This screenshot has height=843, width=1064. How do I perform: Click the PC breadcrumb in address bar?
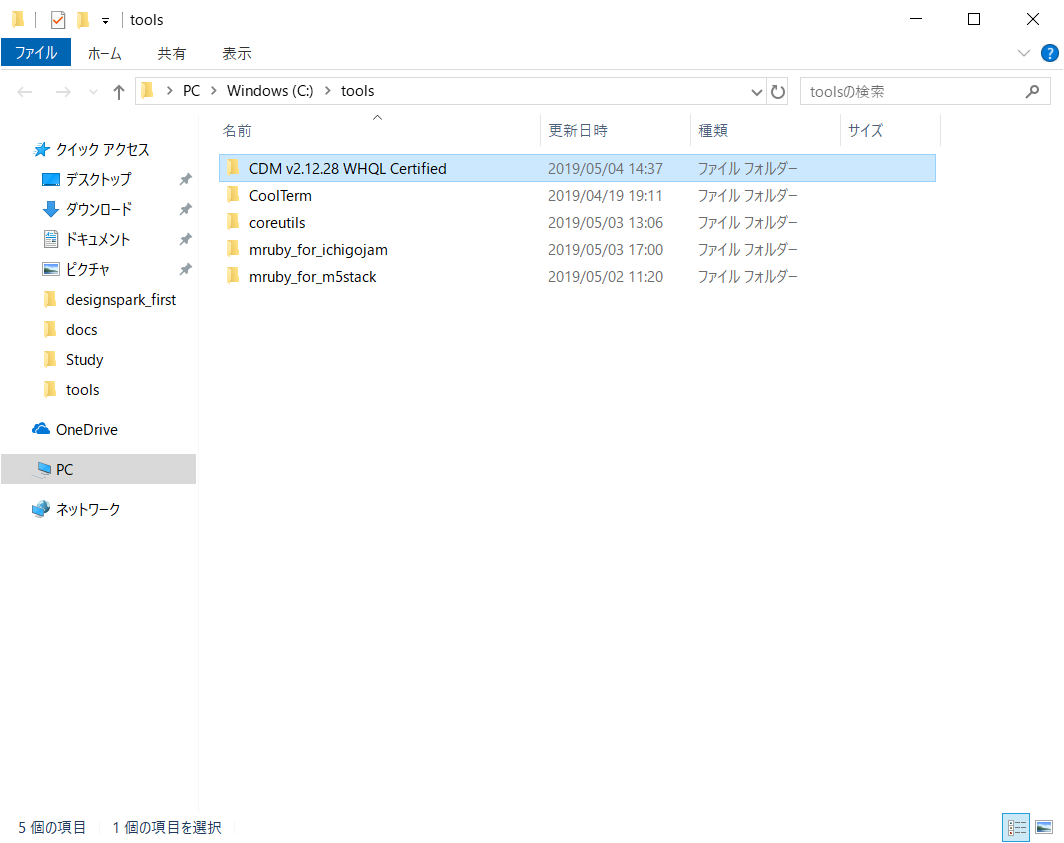tap(191, 91)
